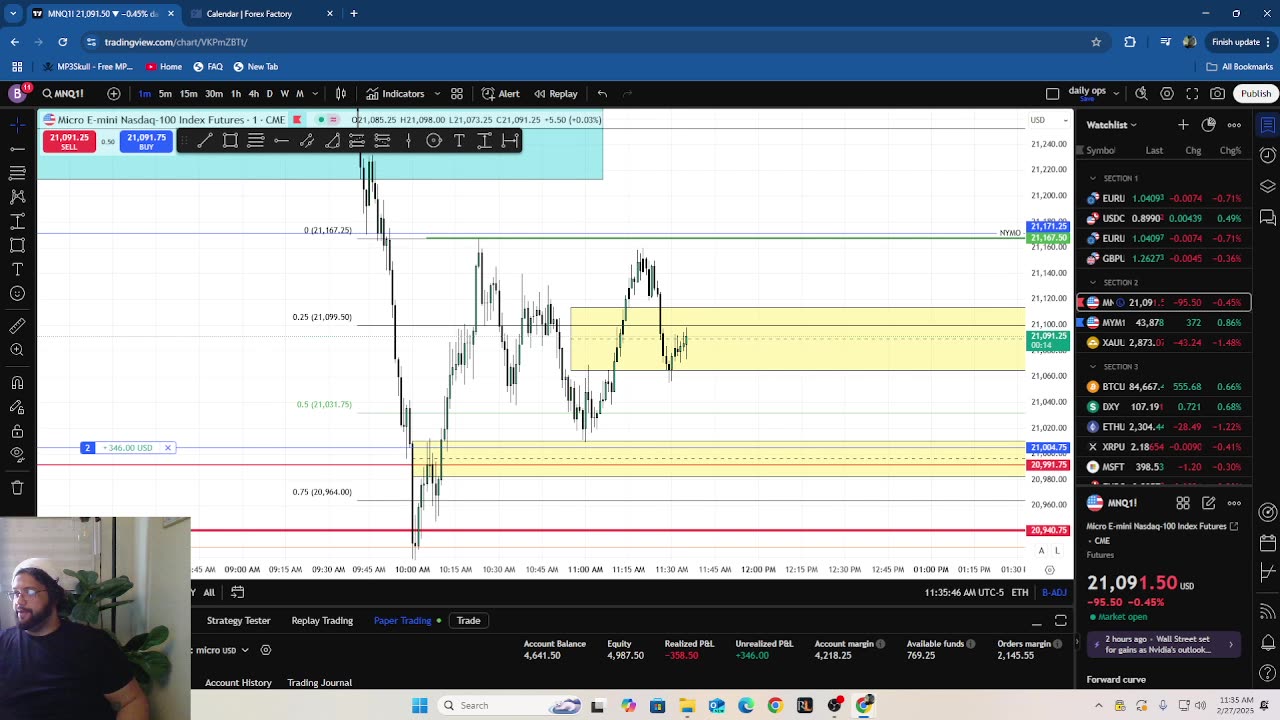The width and height of the screenshot is (1280, 720).
Task: Open quick search lightning icon
Action: pyautogui.click(x=1141, y=94)
